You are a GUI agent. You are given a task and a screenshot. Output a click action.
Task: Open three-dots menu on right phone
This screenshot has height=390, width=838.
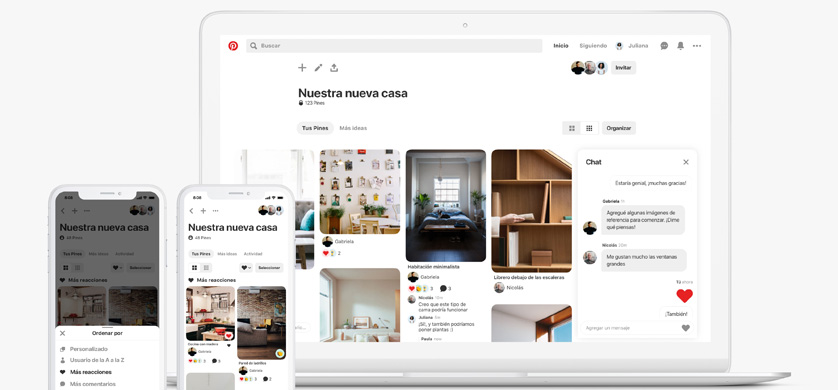tap(215, 211)
